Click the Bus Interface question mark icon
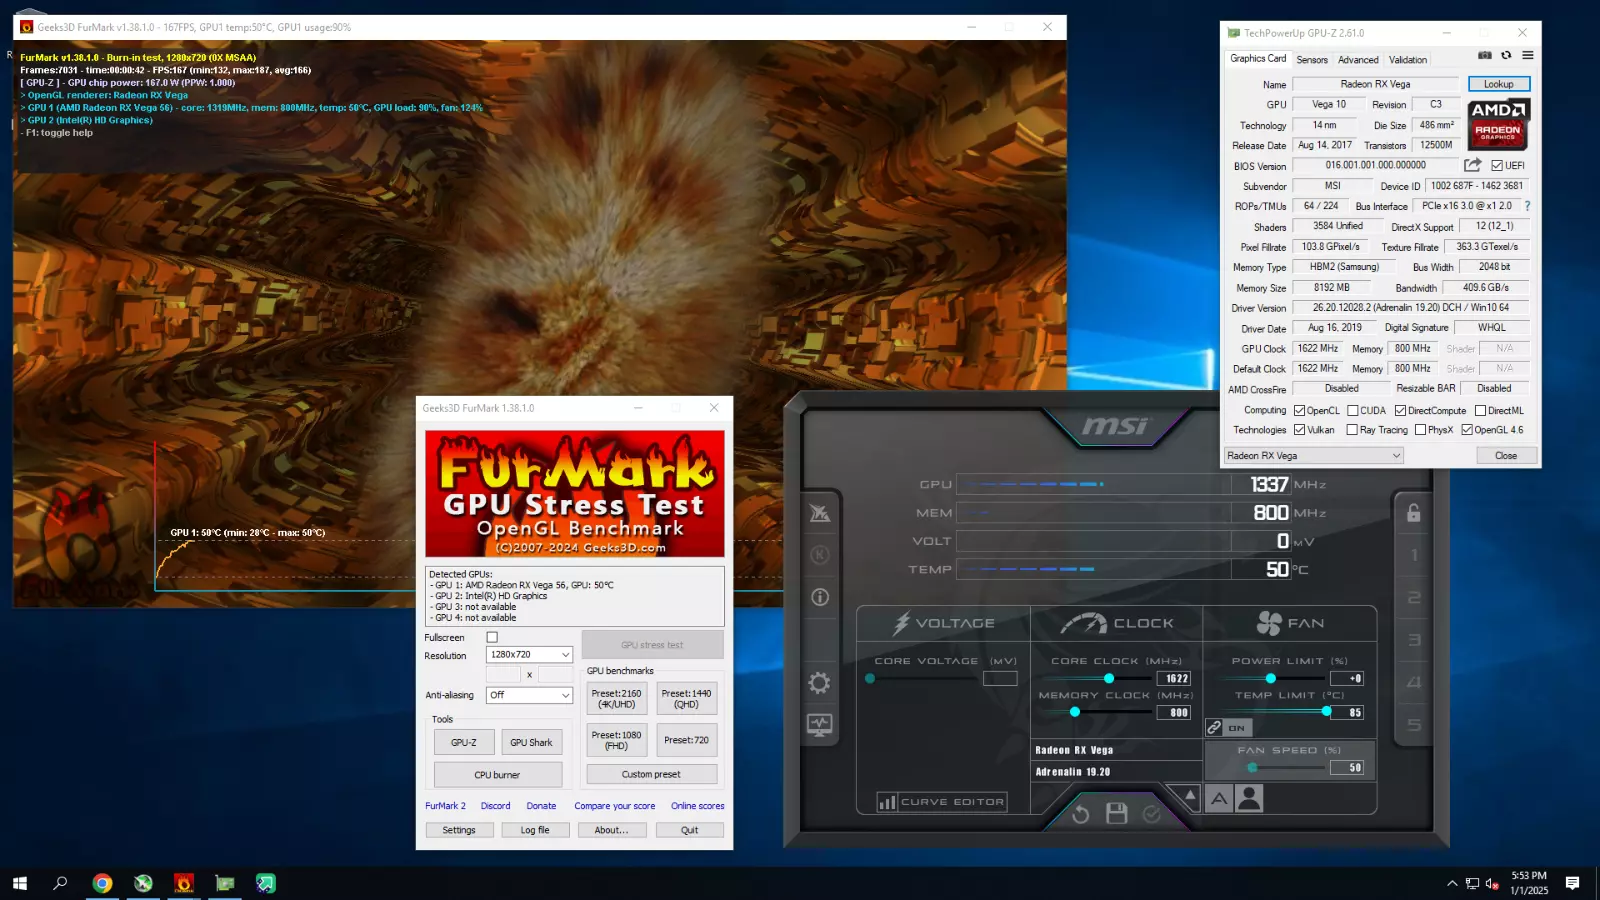The width and height of the screenshot is (1600, 900). coord(1527,206)
